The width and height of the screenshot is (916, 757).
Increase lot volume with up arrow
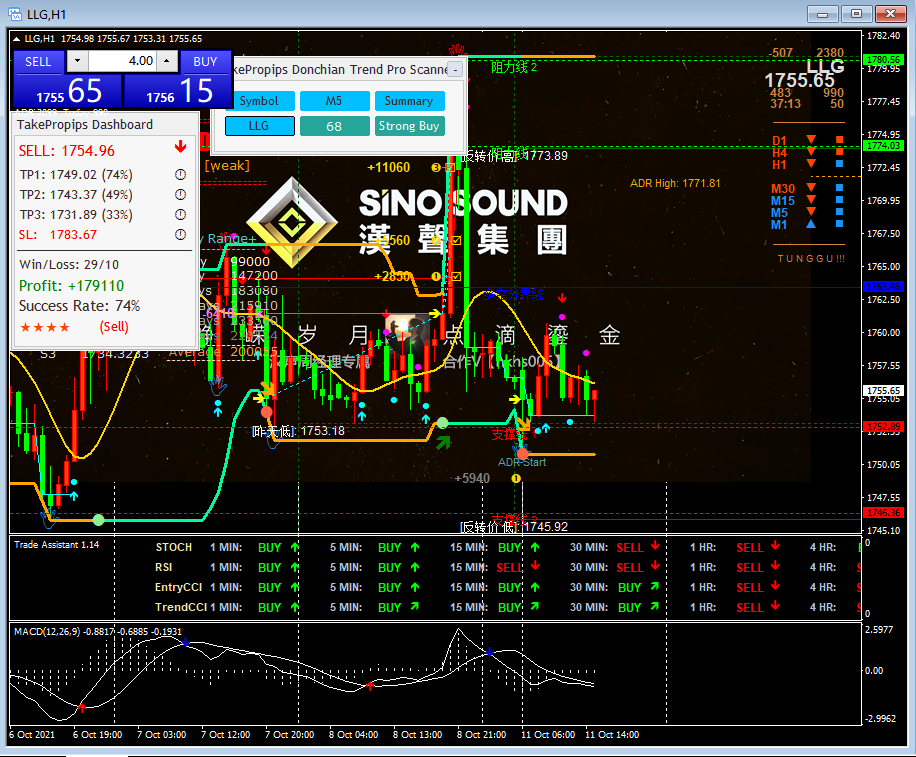(167, 61)
